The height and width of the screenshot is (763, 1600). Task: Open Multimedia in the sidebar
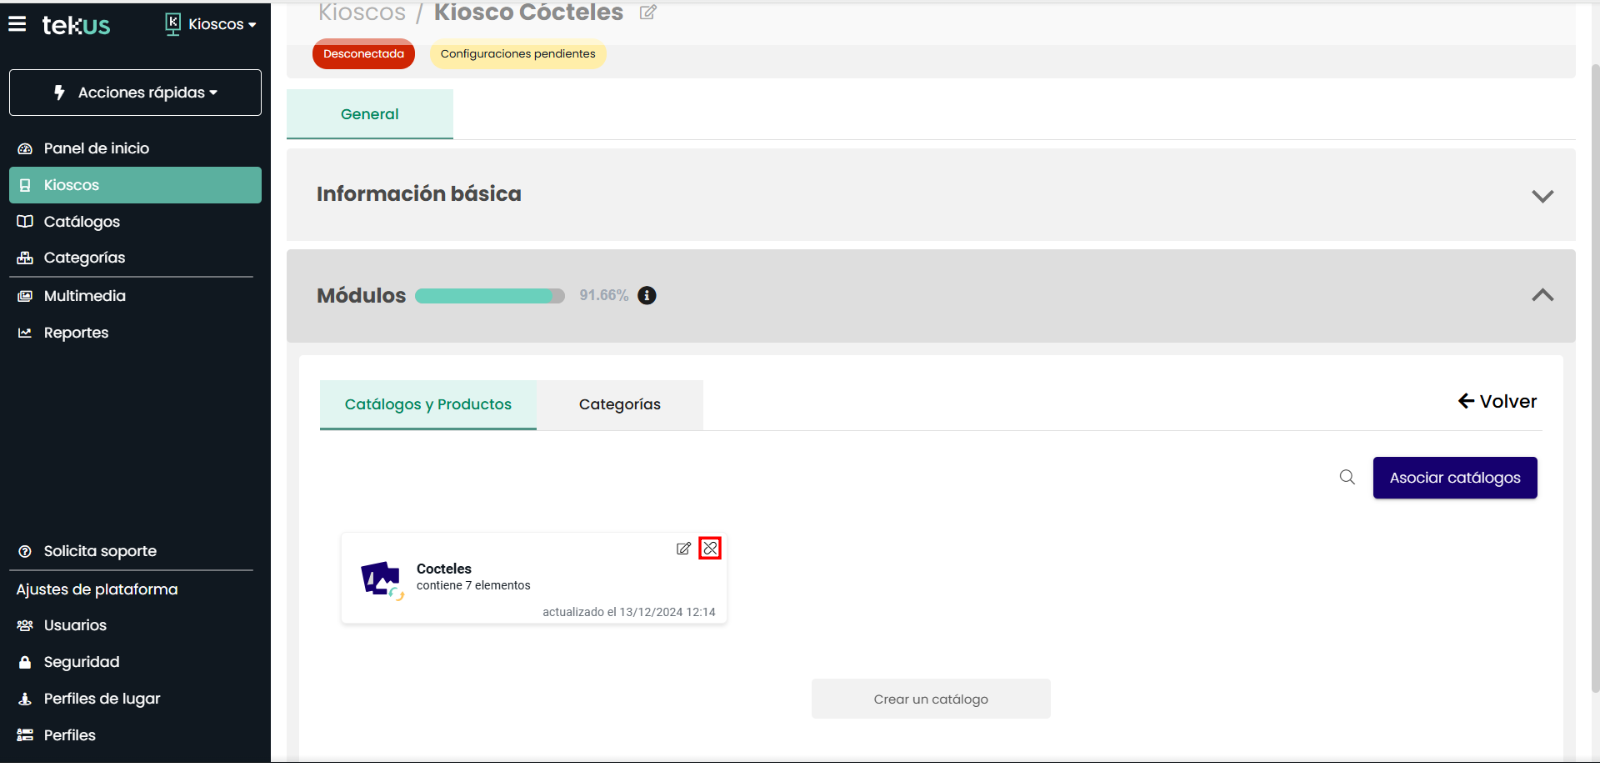84,296
